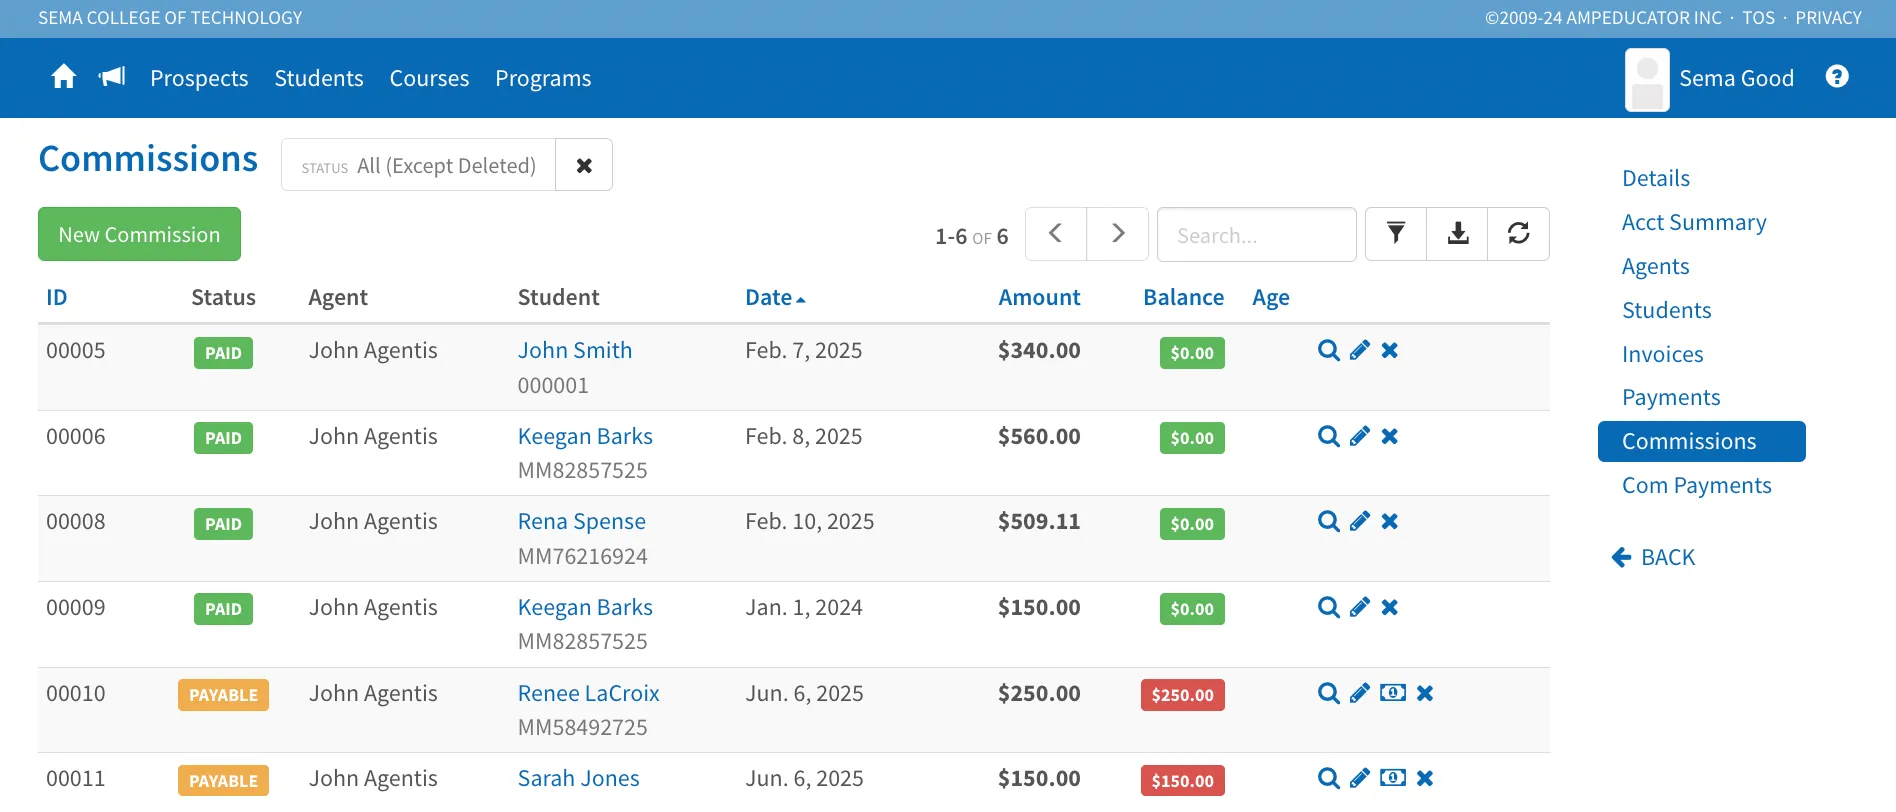Sort table by Amount column
Screen dimensions: 1896x812
tap(1039, 297)
